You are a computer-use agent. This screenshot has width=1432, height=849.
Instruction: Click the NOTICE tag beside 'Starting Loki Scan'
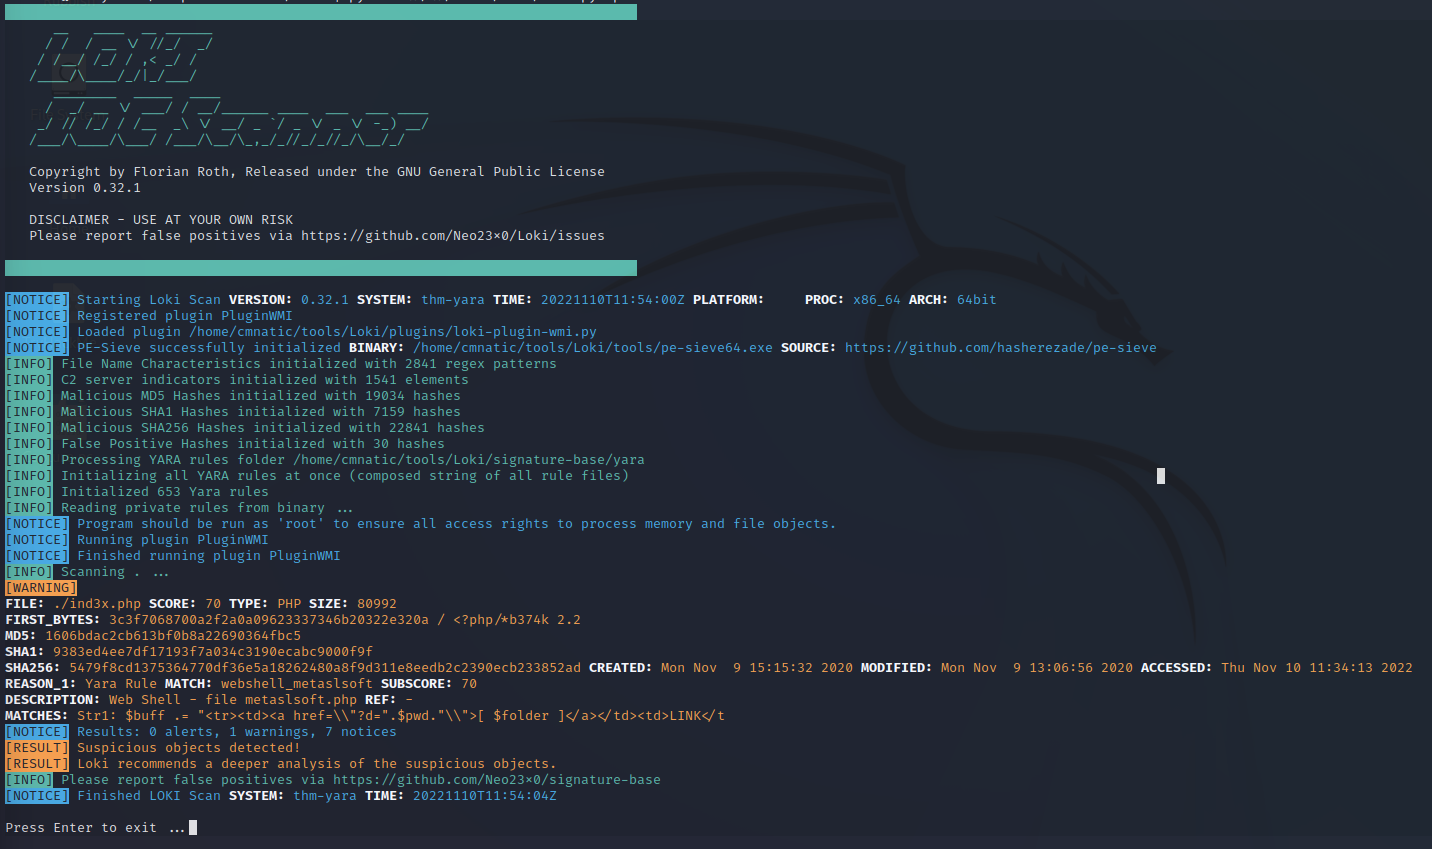(x=37, y=300)
